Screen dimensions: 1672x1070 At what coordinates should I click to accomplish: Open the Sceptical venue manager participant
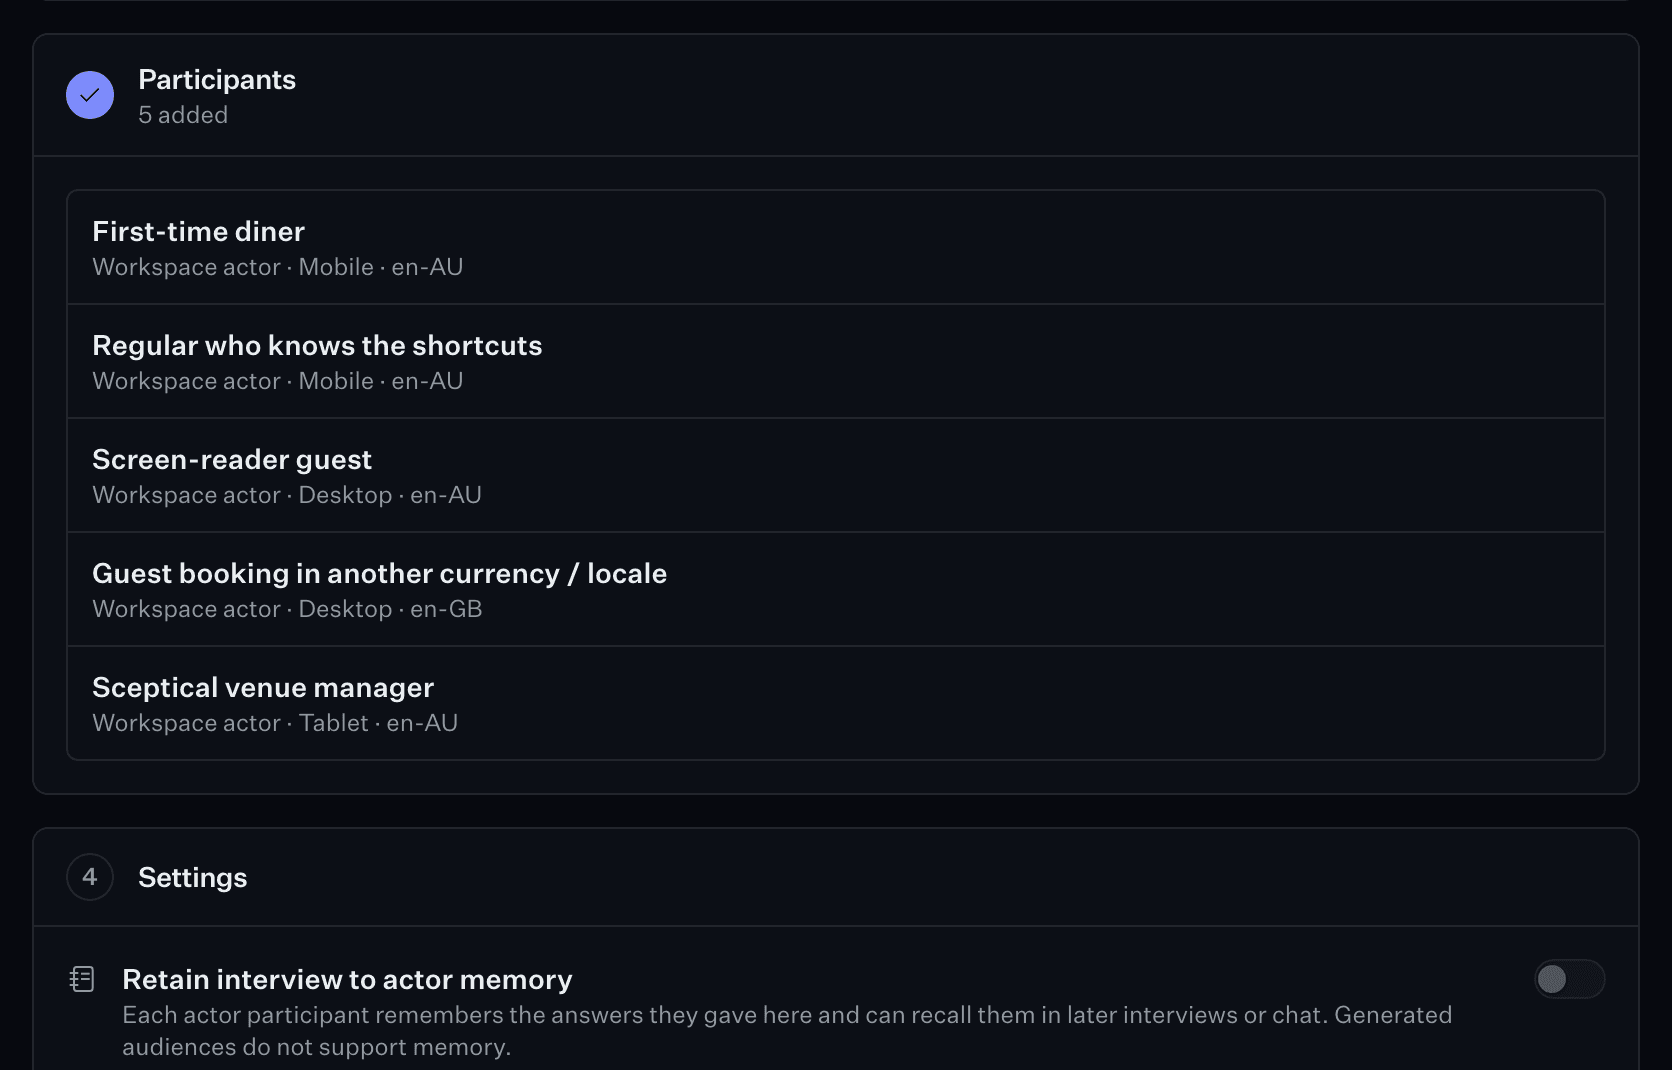click(x=836, y=703)
